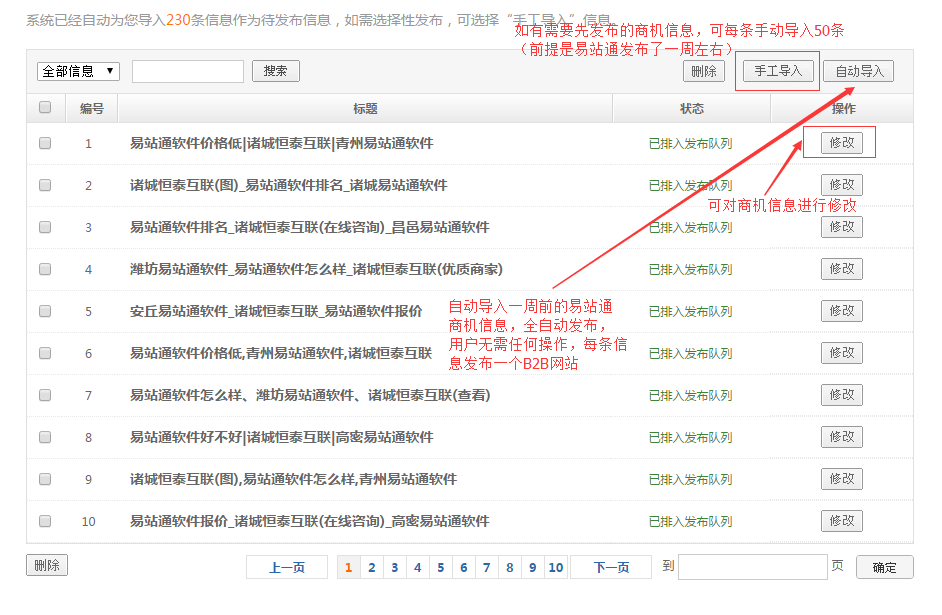Image resolution: width=942 pixels, height=615 pixels.
Task: Confirm page jump with 确定 button
Action: pos(884,567)
